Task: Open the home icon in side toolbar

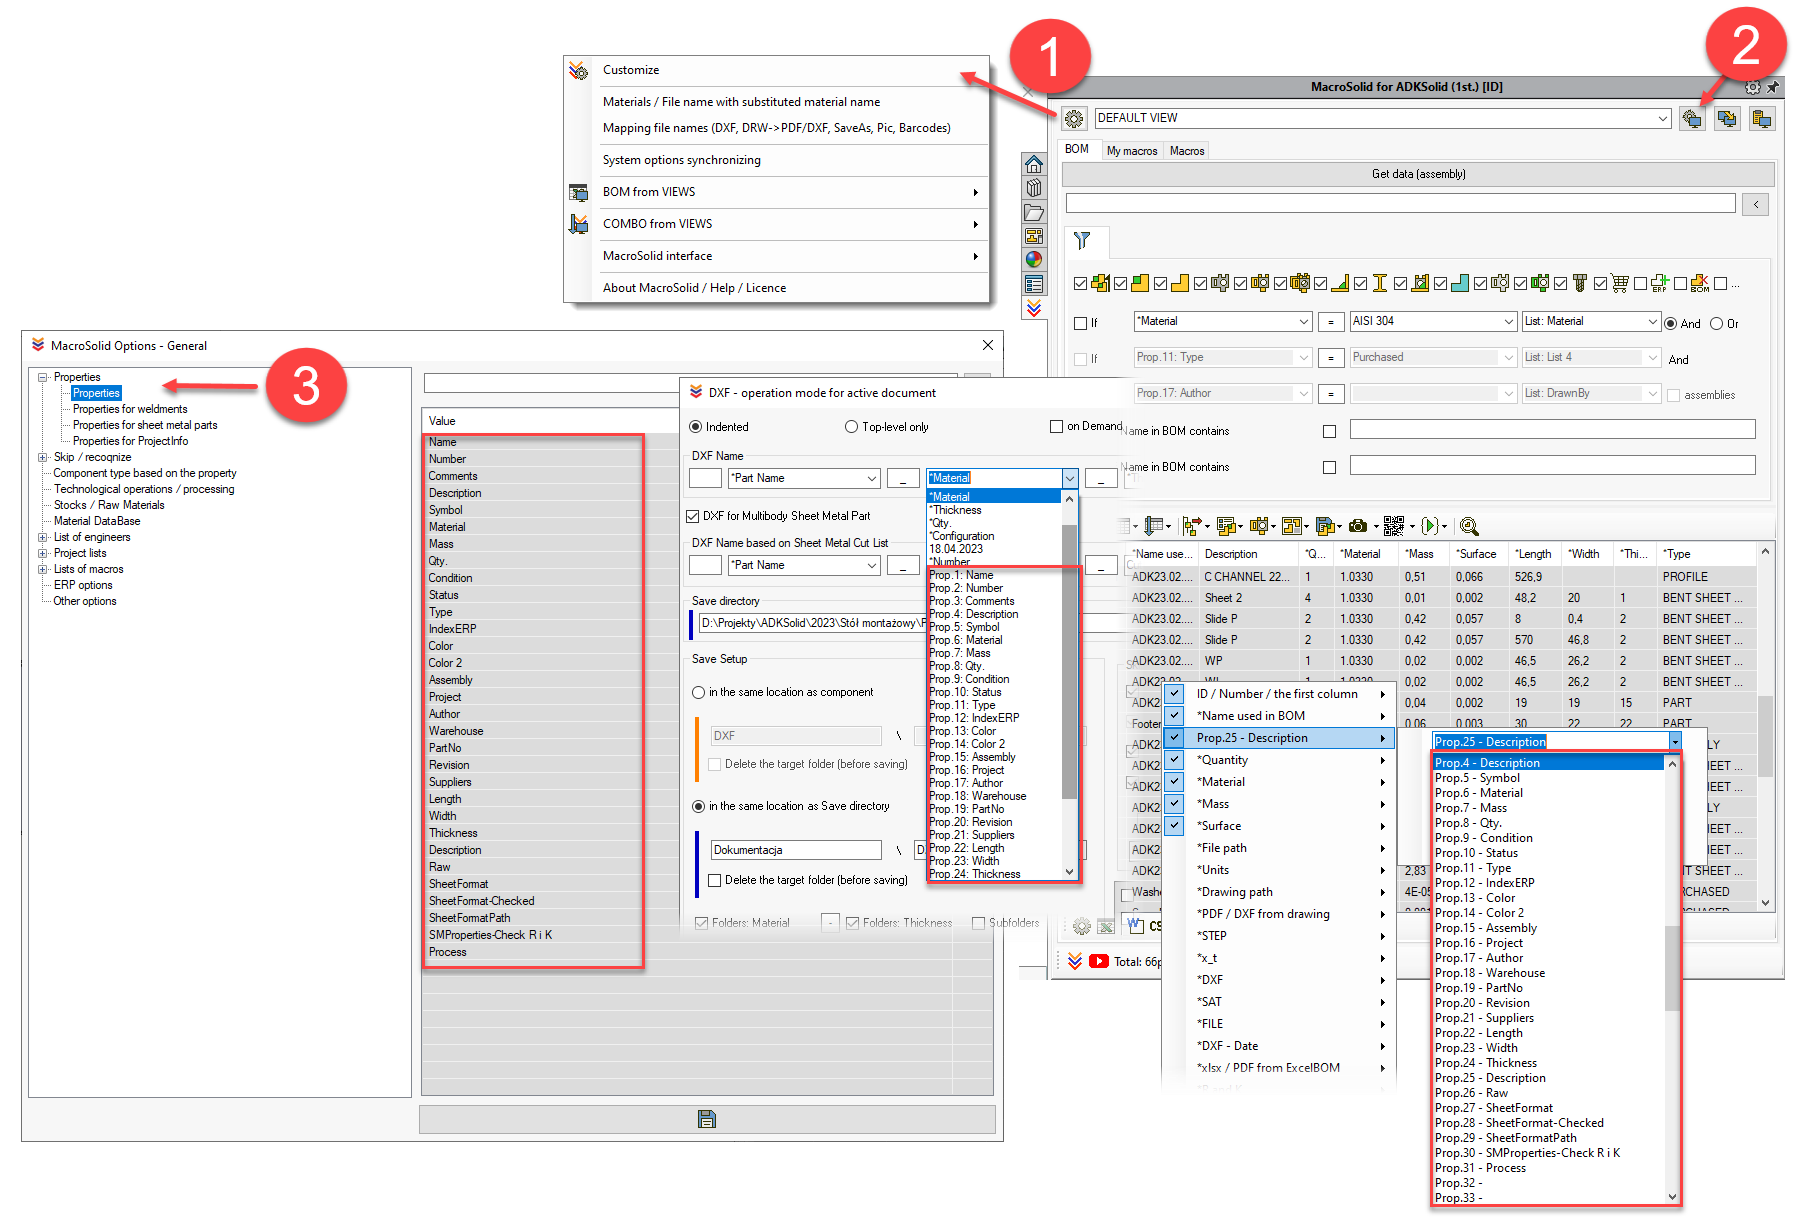Action: [1034, 164]
